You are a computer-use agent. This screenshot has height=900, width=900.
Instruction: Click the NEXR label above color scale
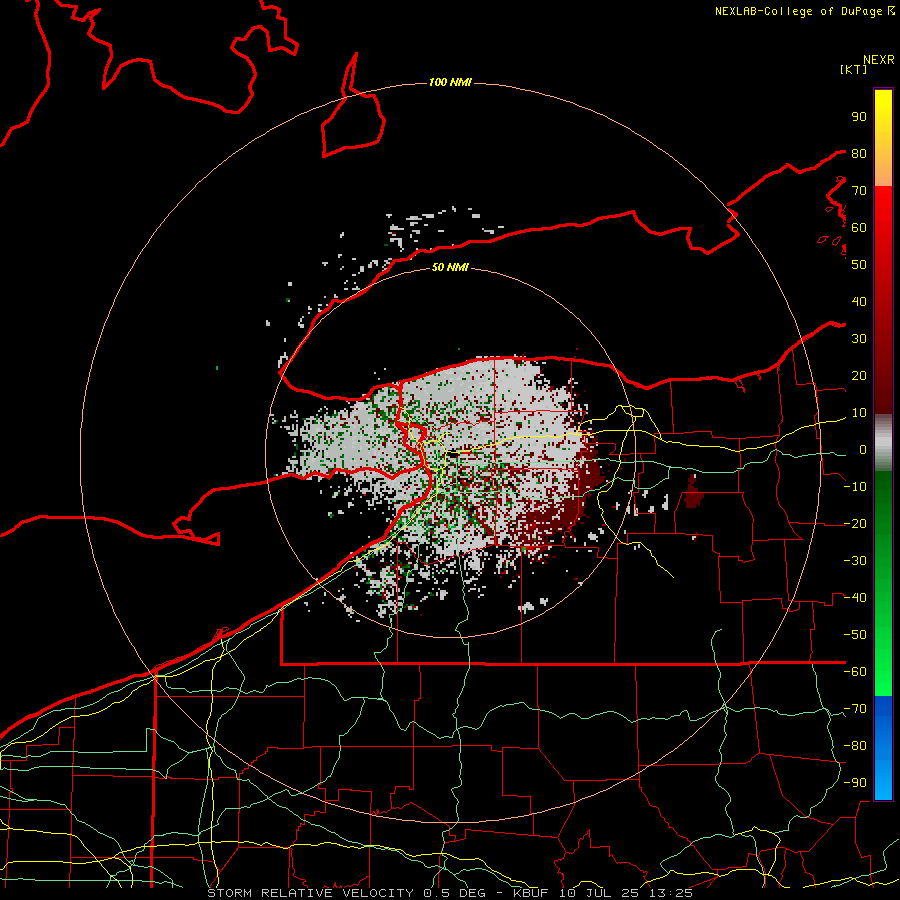(x=879, y=60)
